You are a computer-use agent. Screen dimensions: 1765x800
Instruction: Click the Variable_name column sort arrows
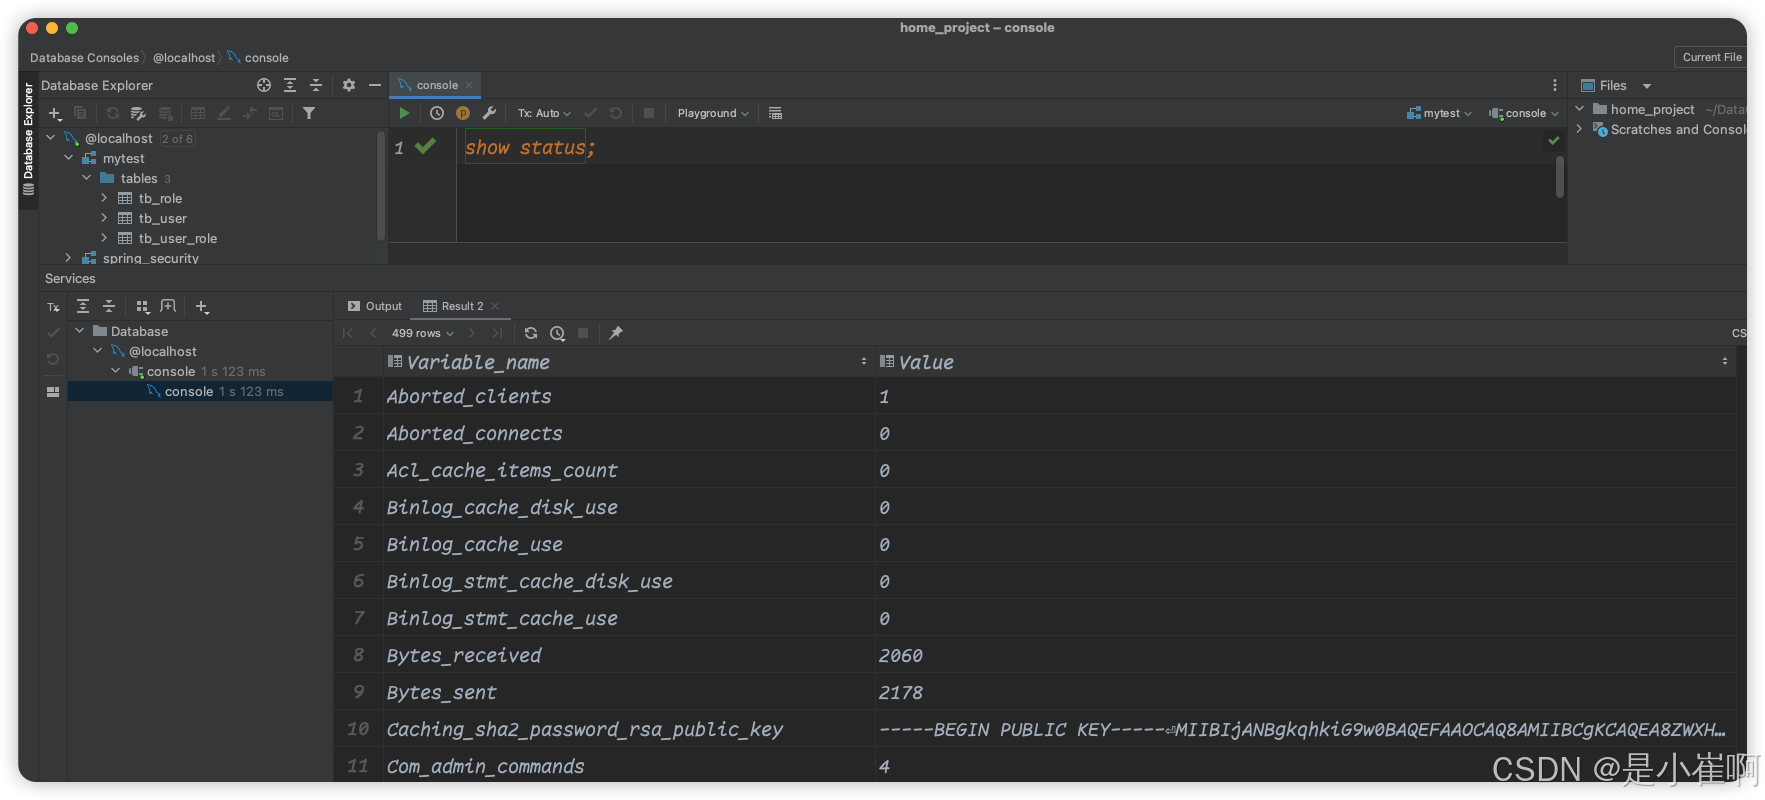864,362
